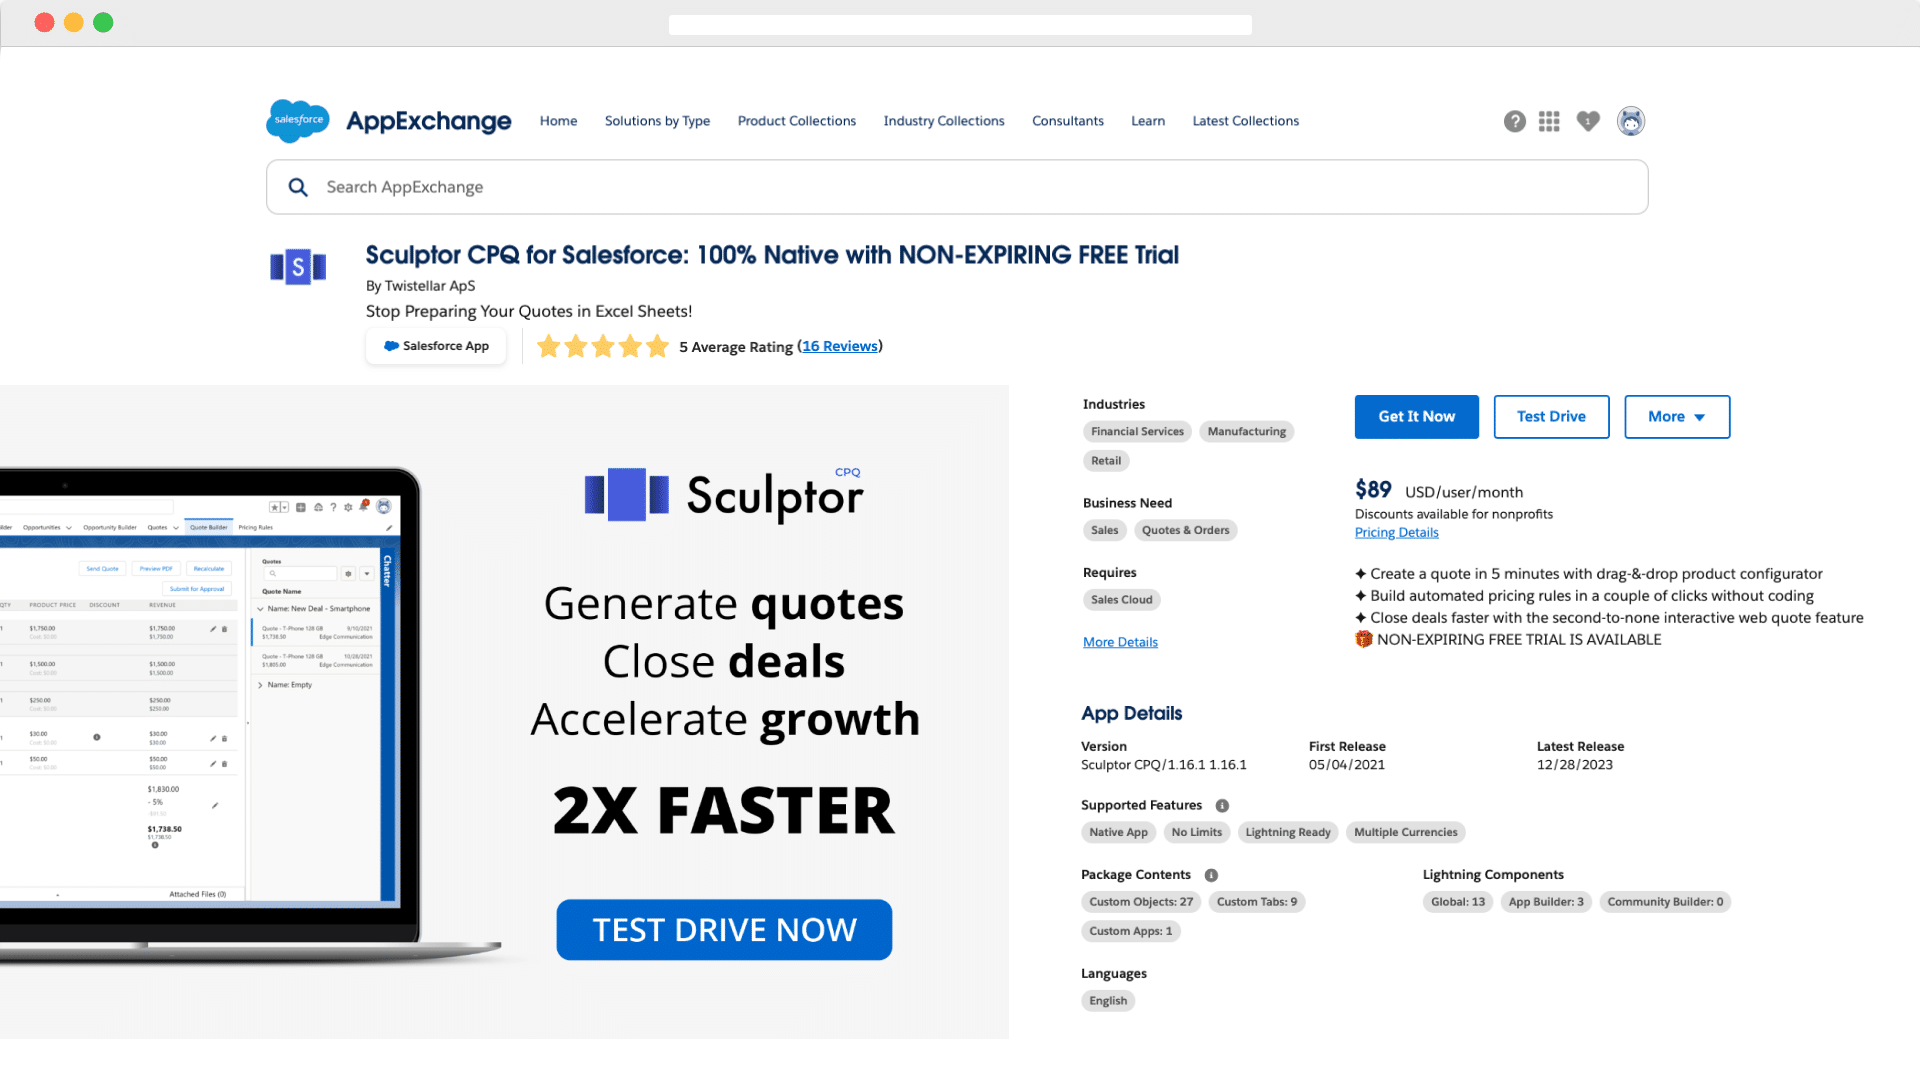Expand the More dropdown
Image resolution: width=1920 pixels, height=1080 pixels.
1676,417
